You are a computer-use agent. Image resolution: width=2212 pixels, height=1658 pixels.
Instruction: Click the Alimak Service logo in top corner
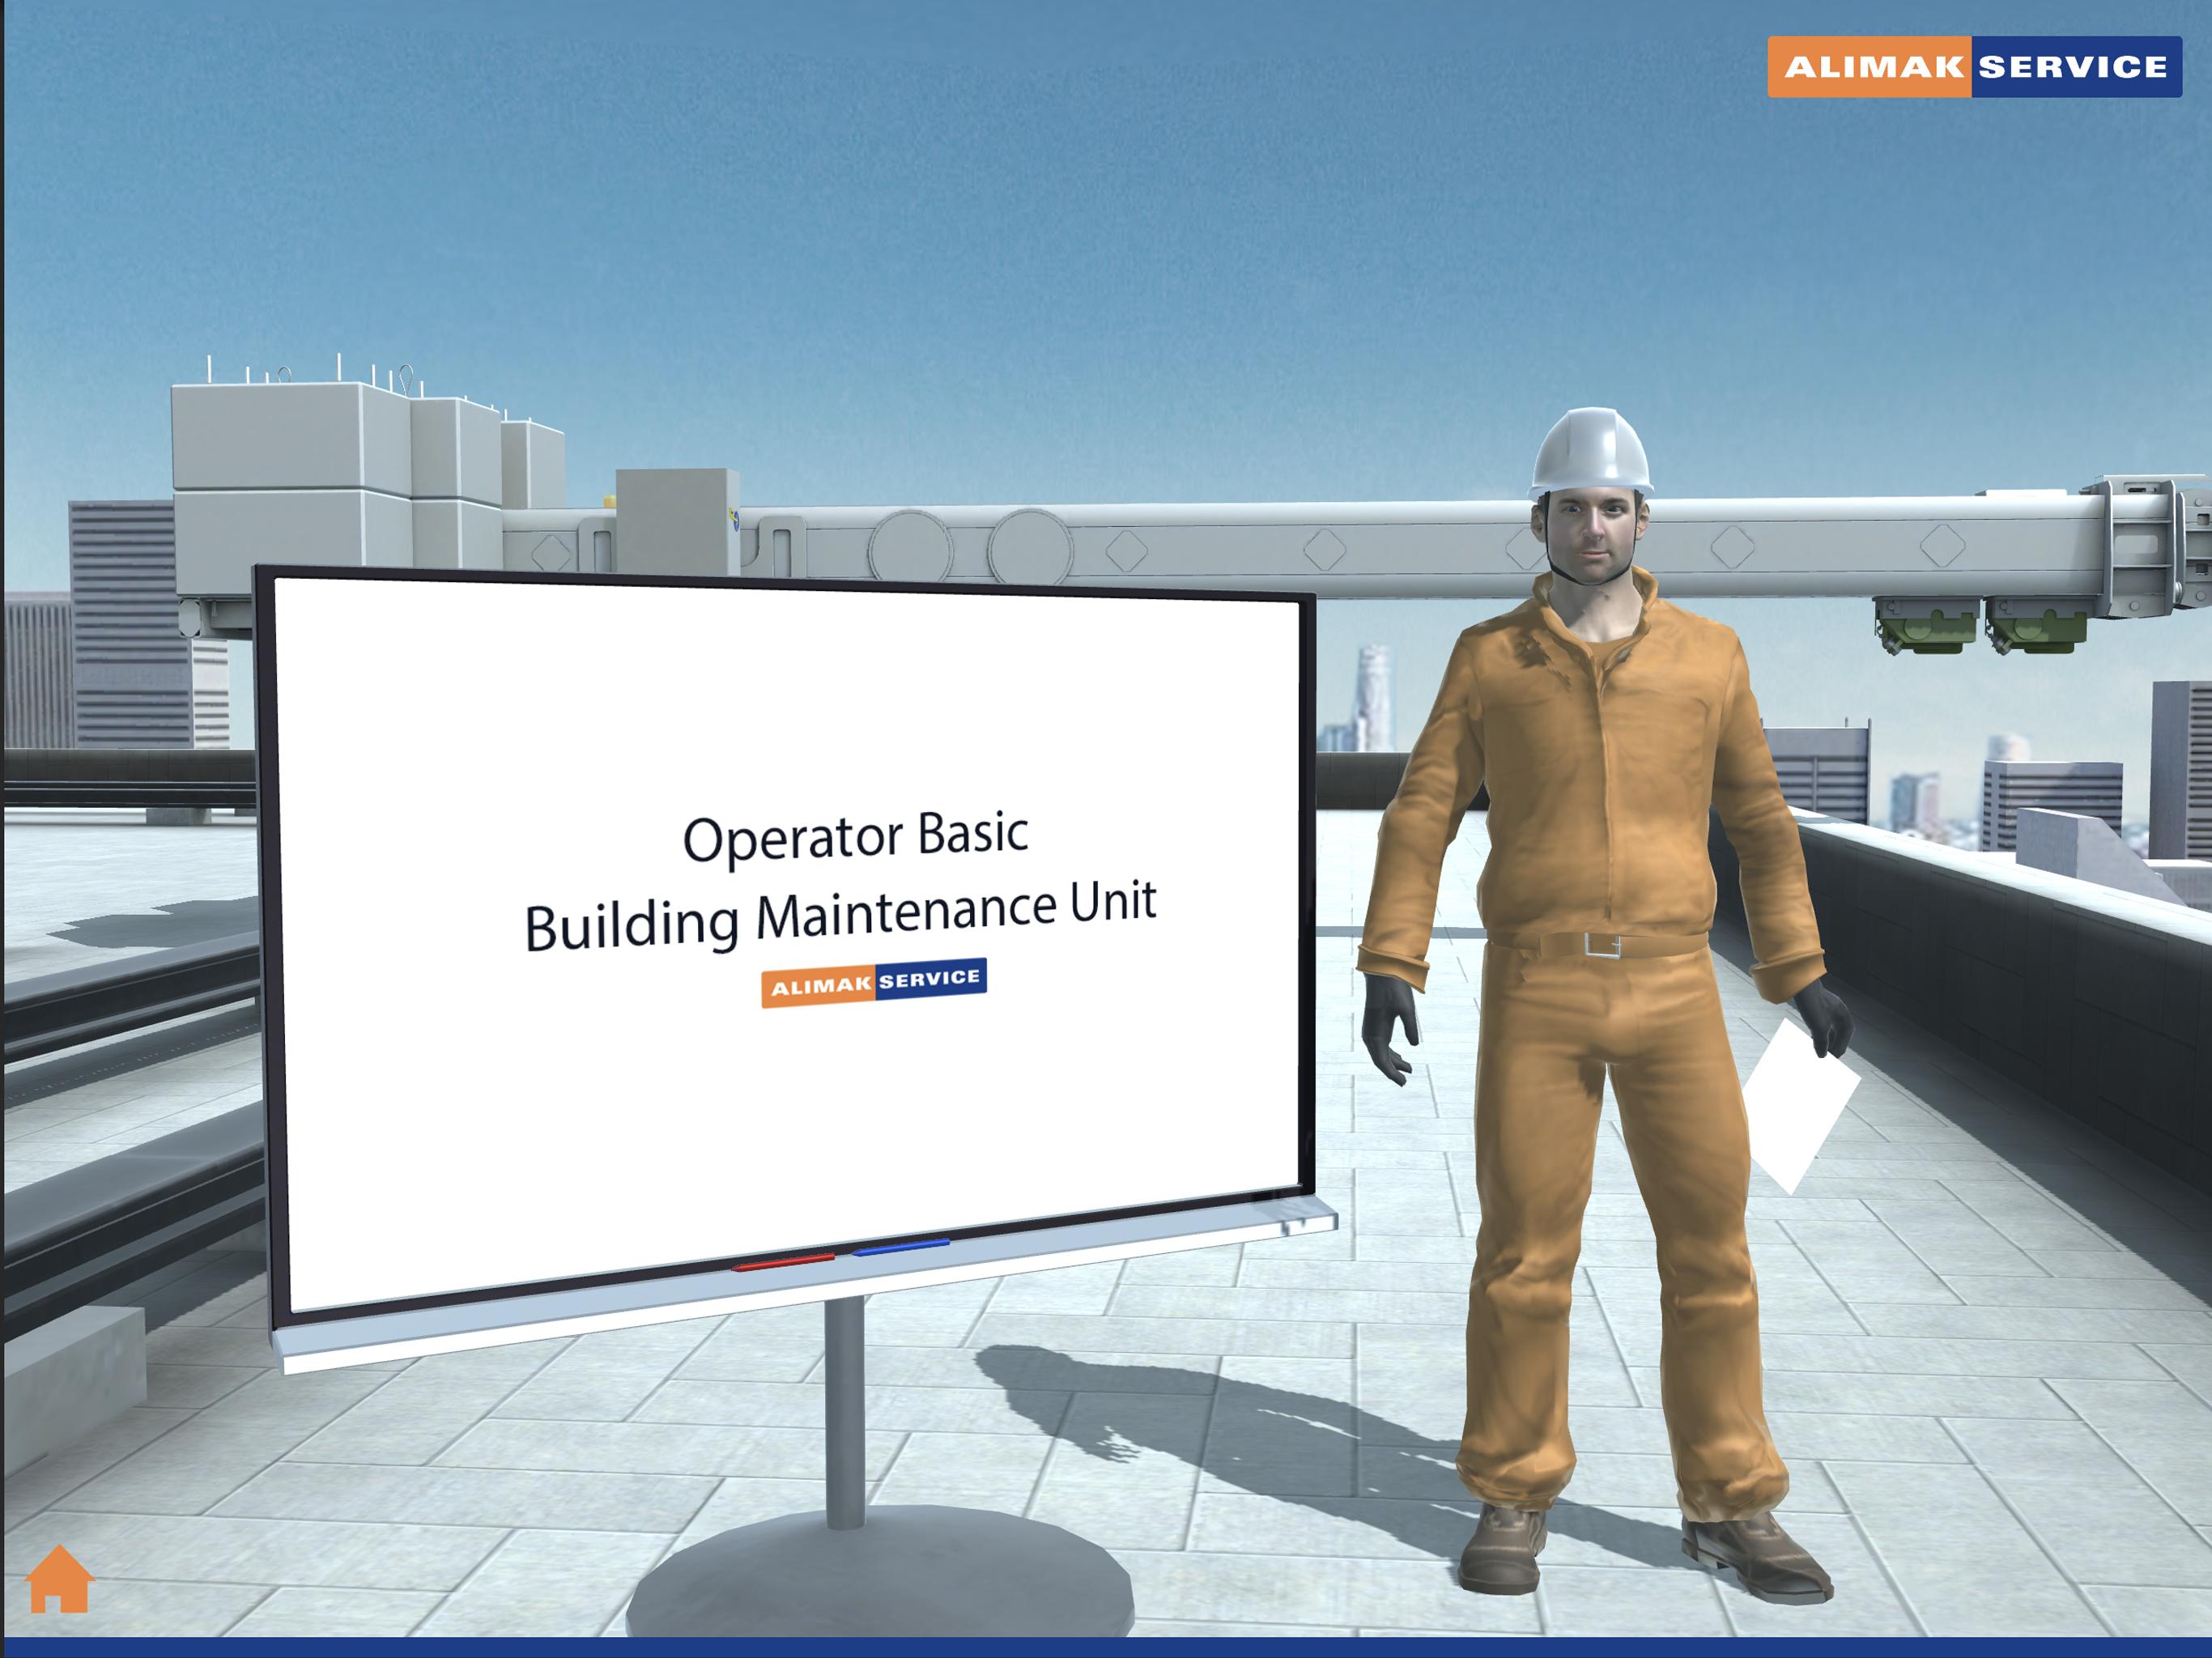[x=1974, y=67]
